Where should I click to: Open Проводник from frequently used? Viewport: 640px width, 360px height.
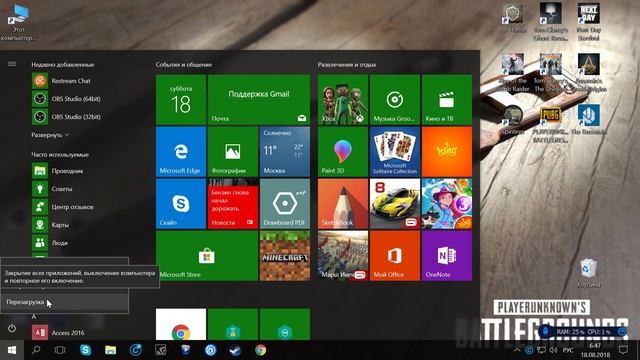58,171
